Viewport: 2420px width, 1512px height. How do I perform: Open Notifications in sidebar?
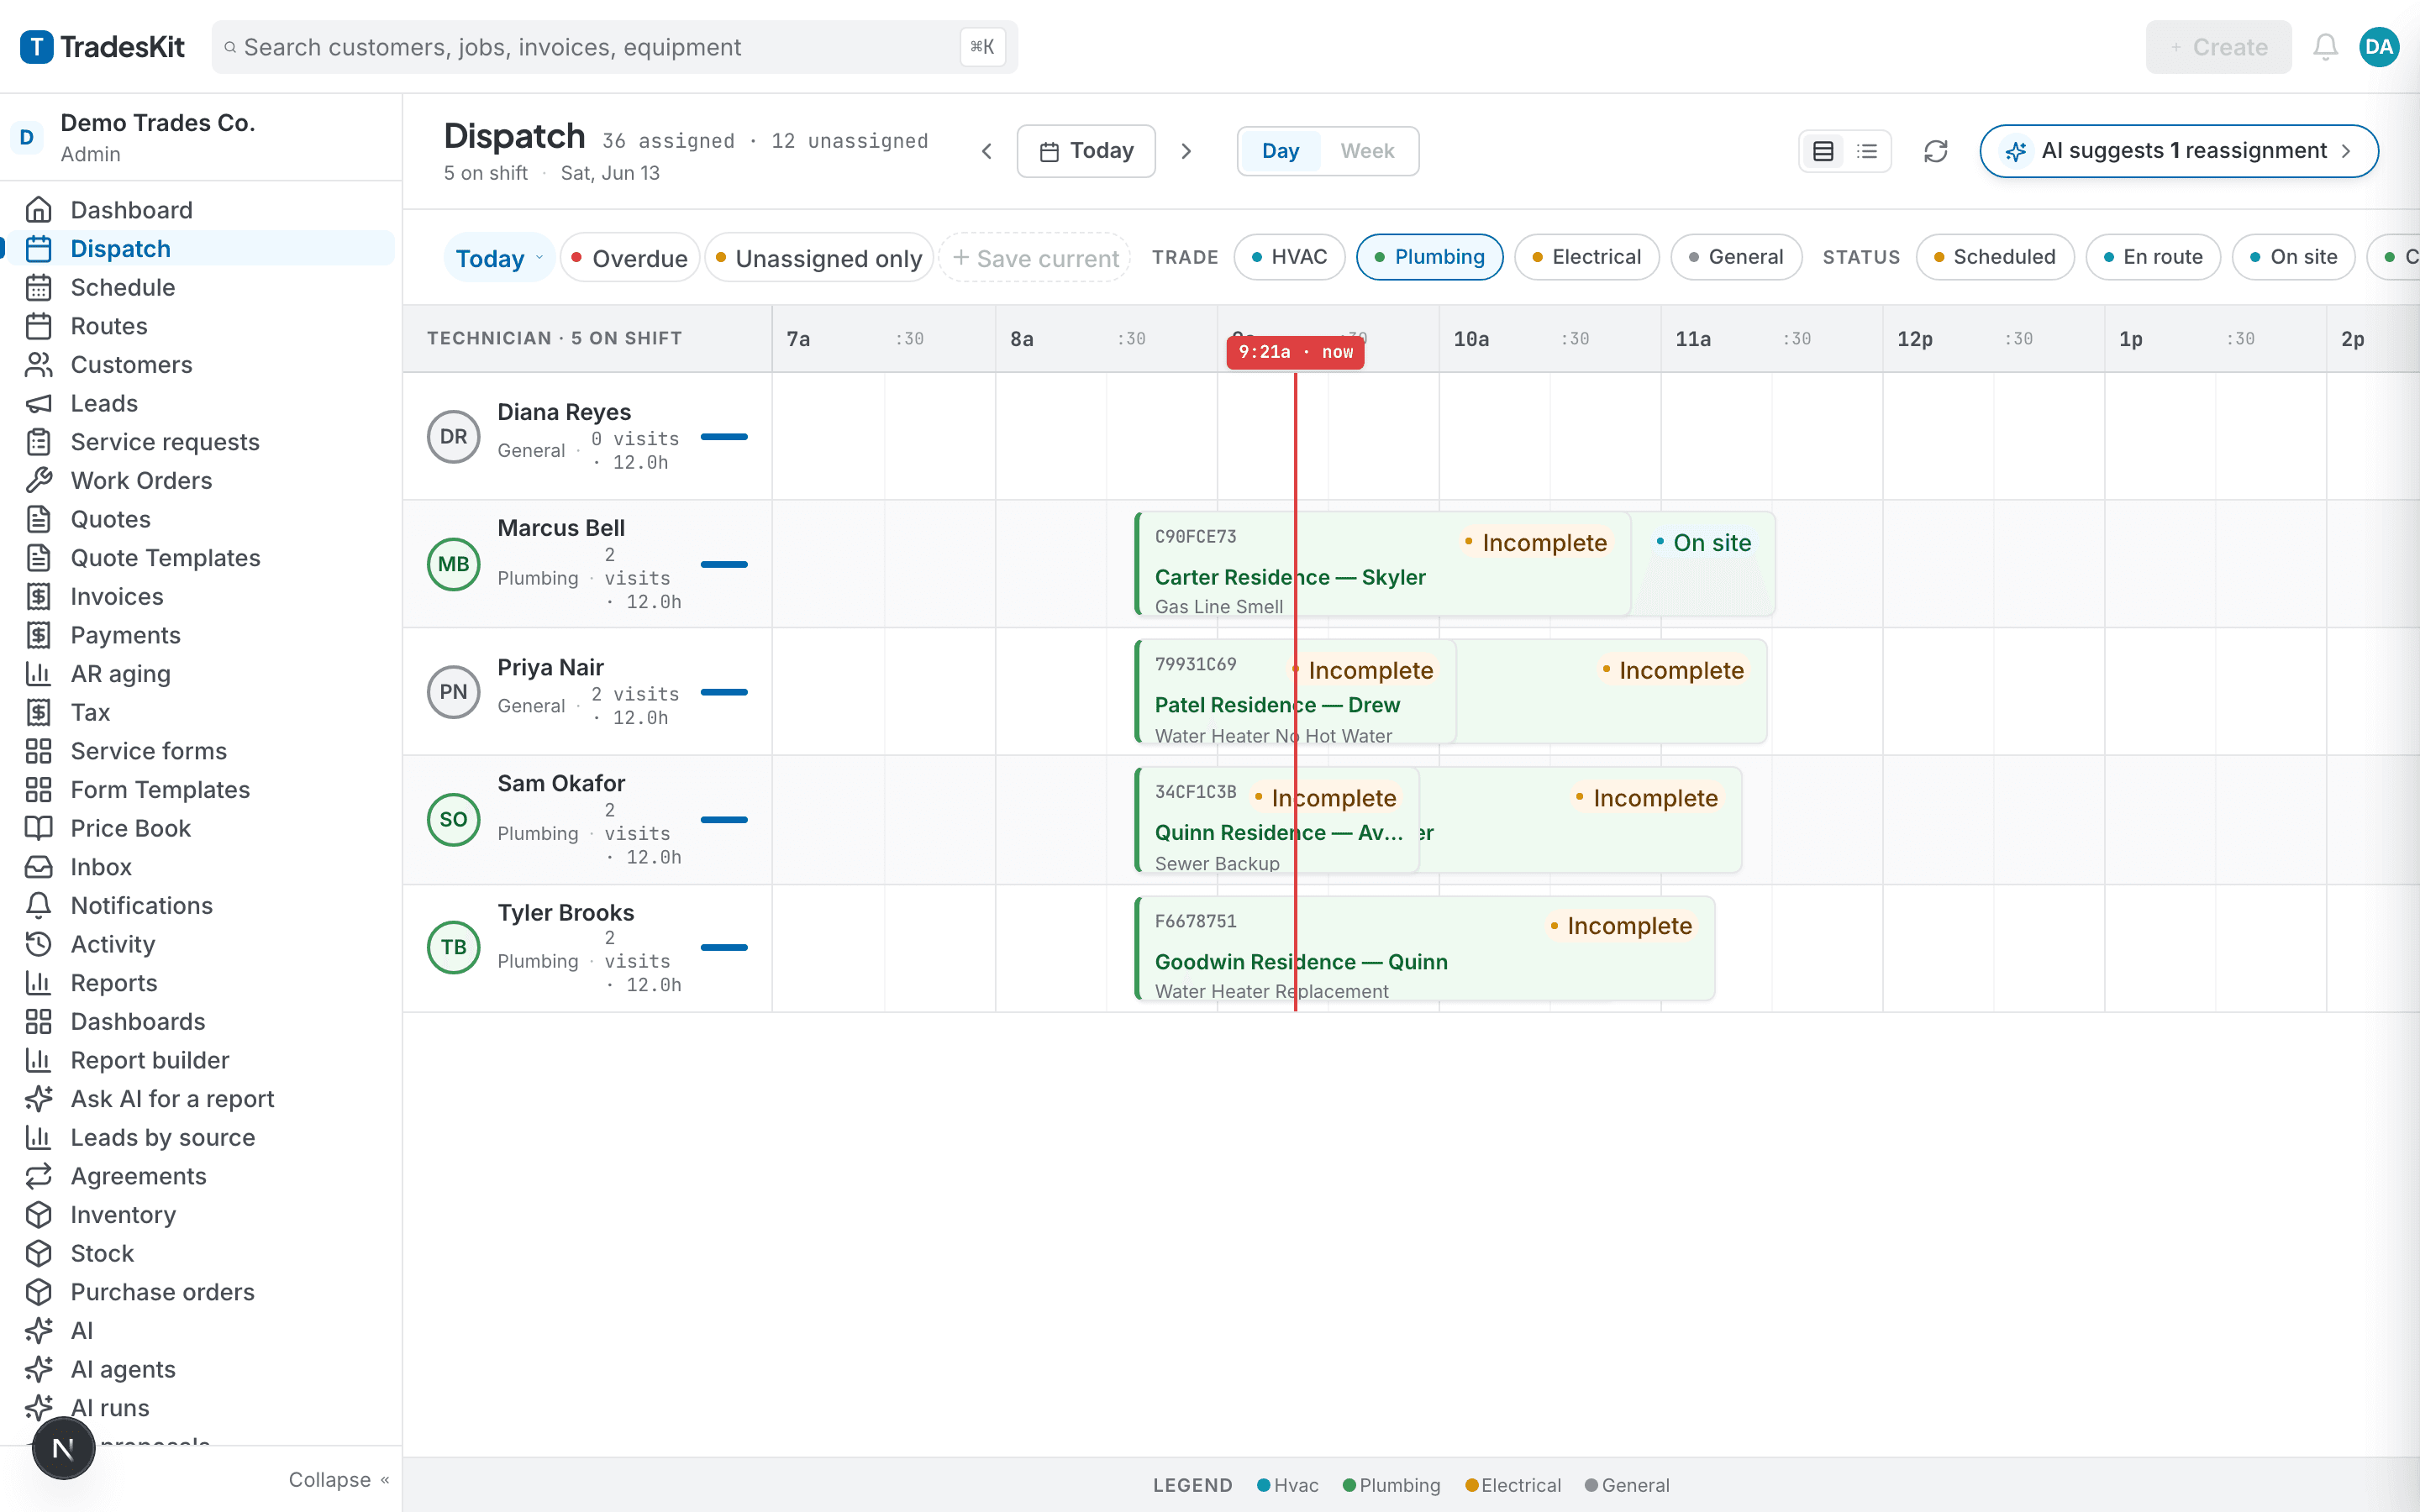[200, 905]
